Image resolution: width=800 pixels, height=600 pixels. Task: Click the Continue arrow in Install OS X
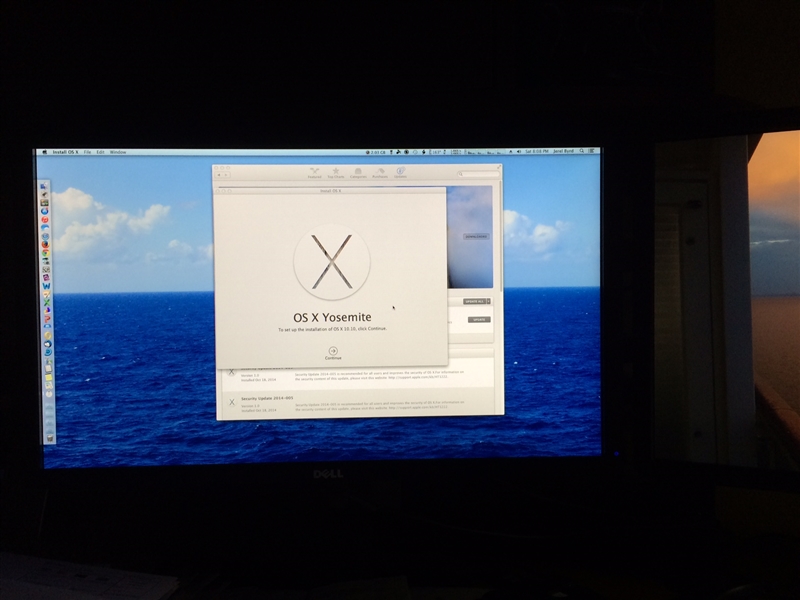pos(333,351)
